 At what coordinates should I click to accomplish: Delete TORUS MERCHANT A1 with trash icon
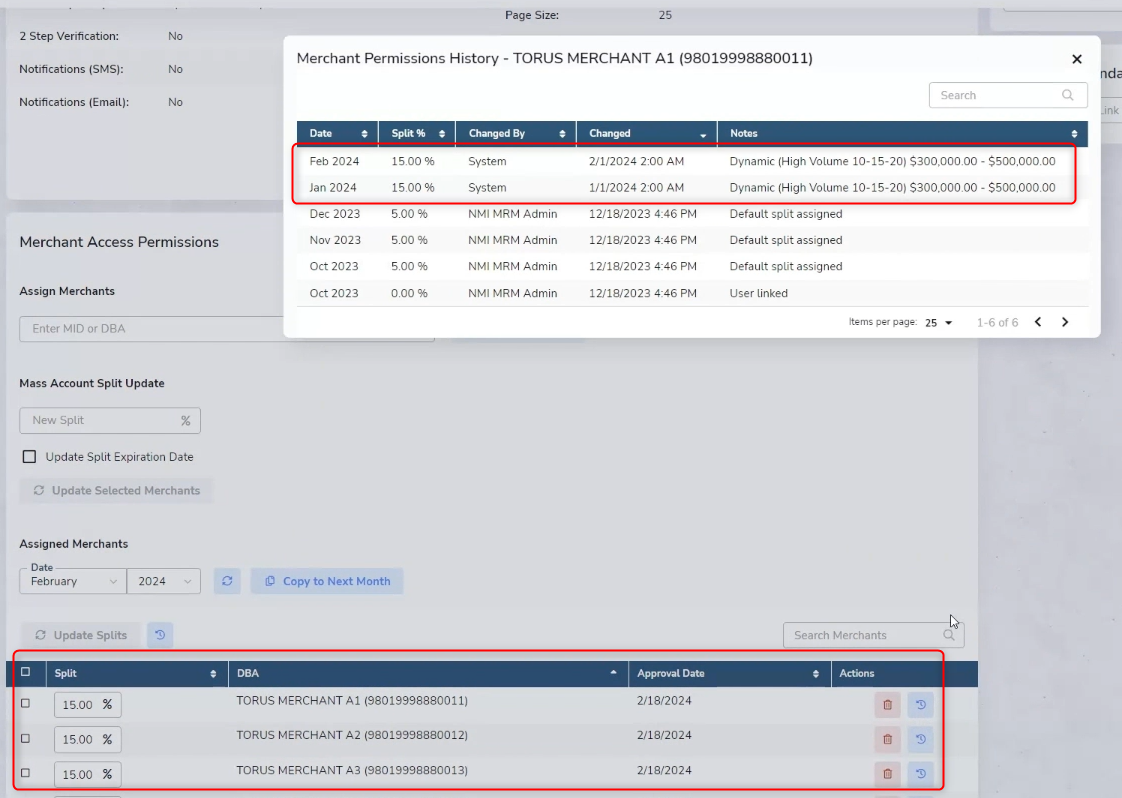[887, 705]
